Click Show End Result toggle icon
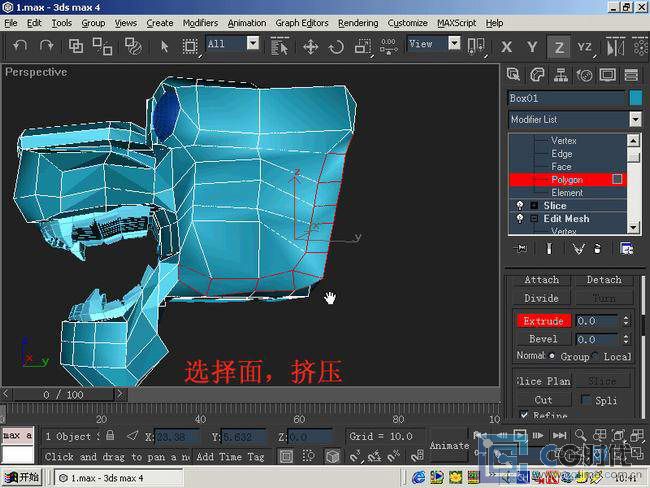650x488 pixels. pyautogui.click(x=549, y=248)
